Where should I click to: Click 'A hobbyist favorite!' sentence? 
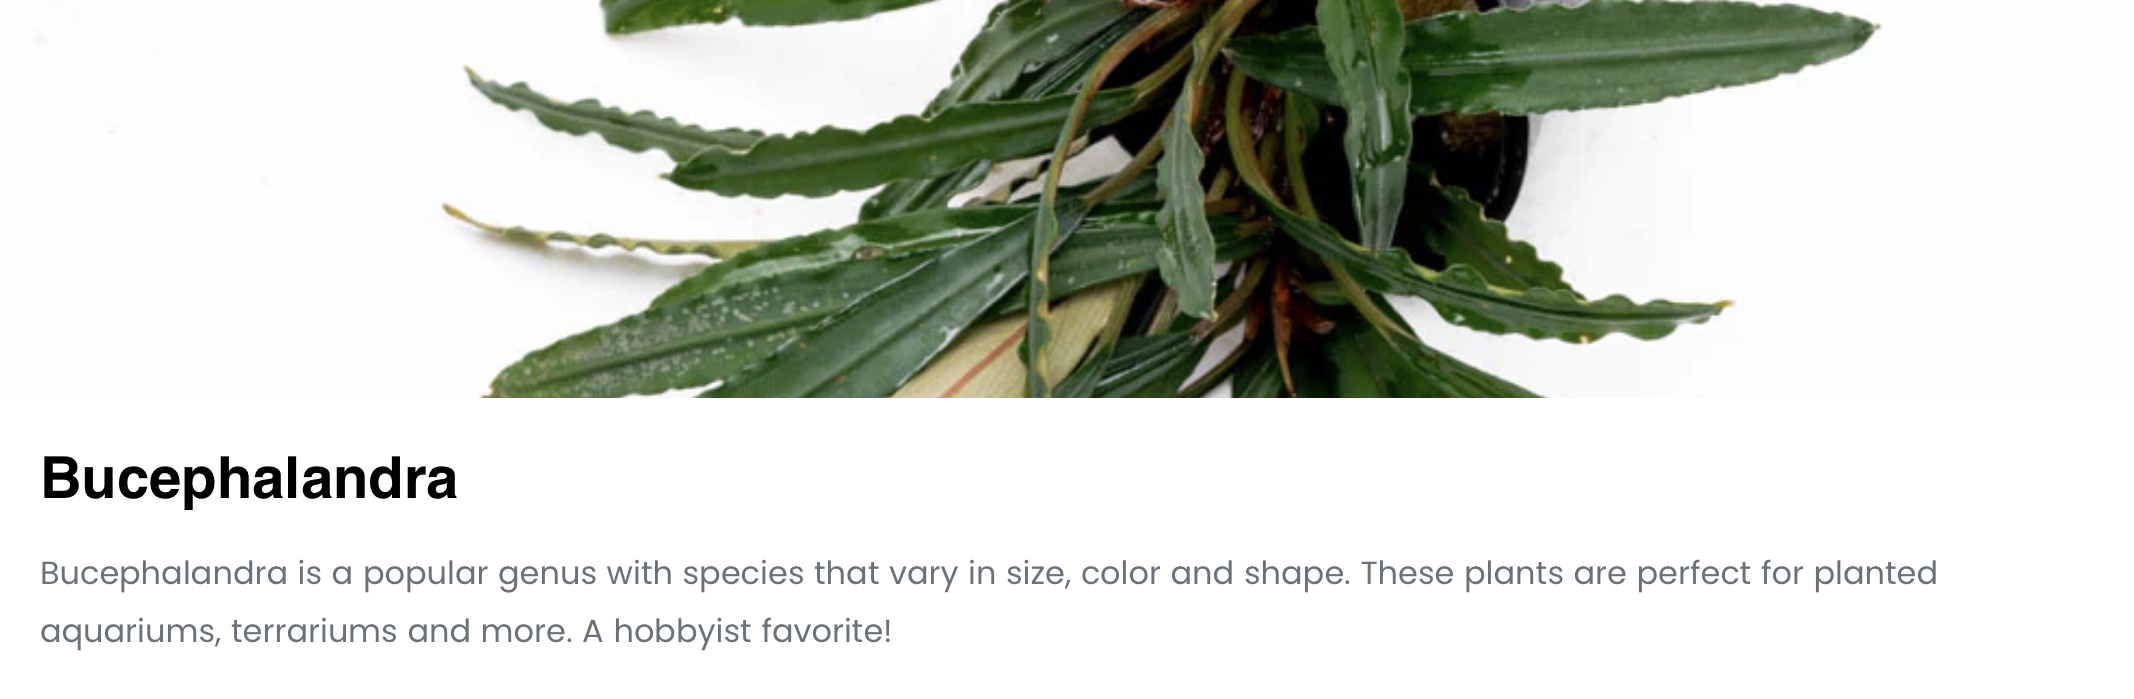pos(736,632)
